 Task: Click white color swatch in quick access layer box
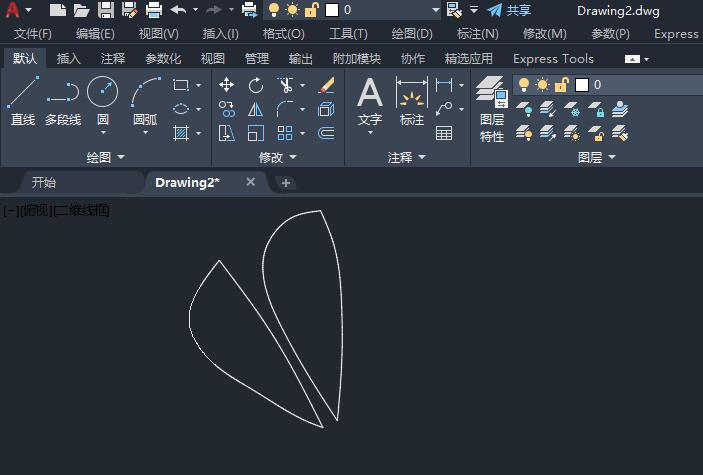pyautogui.click(x=332, y=10)
